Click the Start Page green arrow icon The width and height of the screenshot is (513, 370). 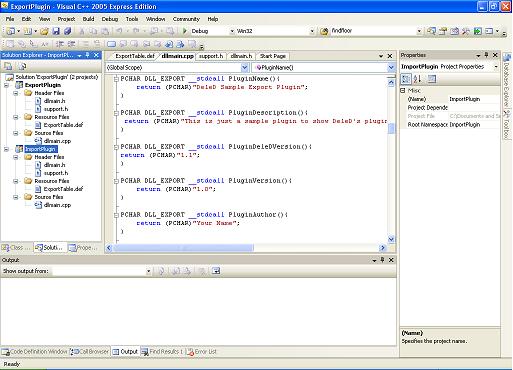point(478,31)
